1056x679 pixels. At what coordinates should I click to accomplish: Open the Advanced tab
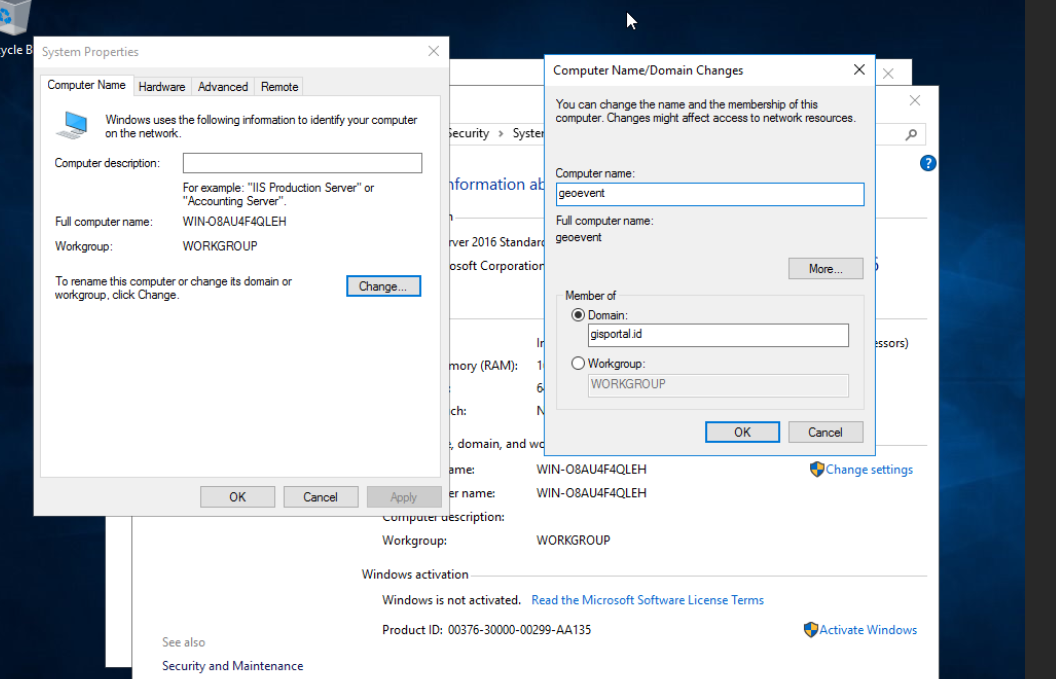223,86
